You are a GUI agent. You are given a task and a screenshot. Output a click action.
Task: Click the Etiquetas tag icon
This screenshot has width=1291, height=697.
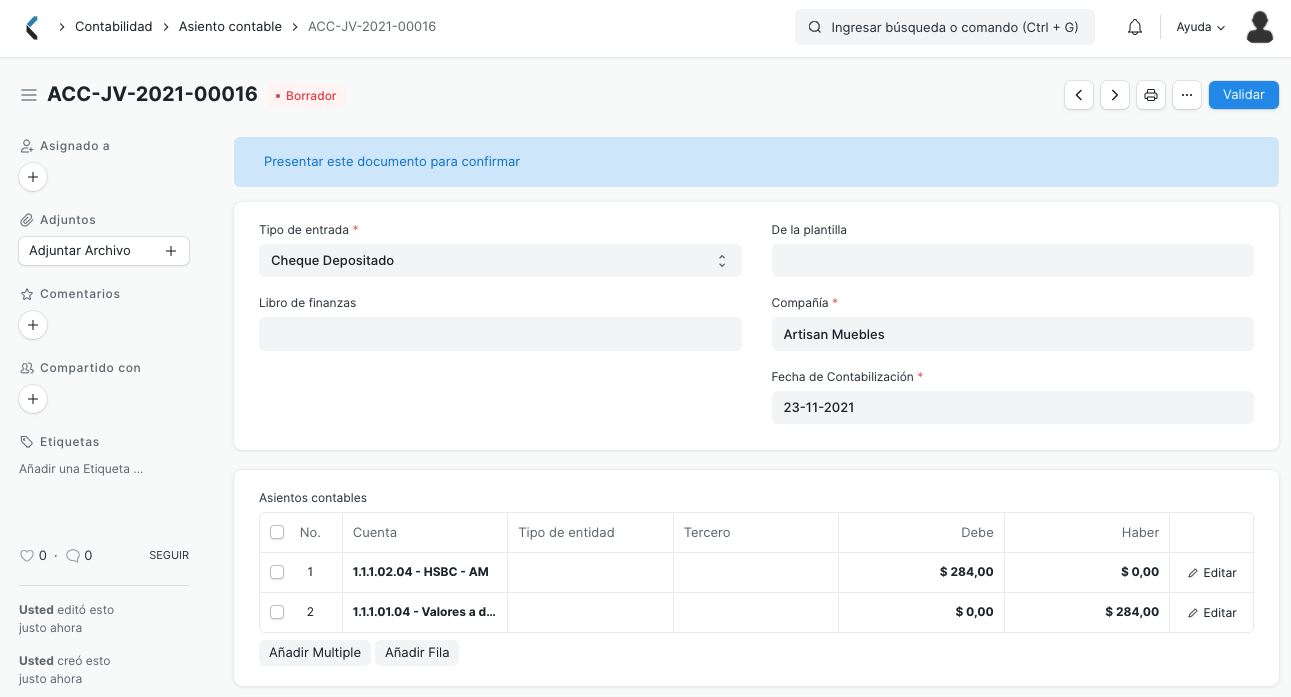[27, 442]
